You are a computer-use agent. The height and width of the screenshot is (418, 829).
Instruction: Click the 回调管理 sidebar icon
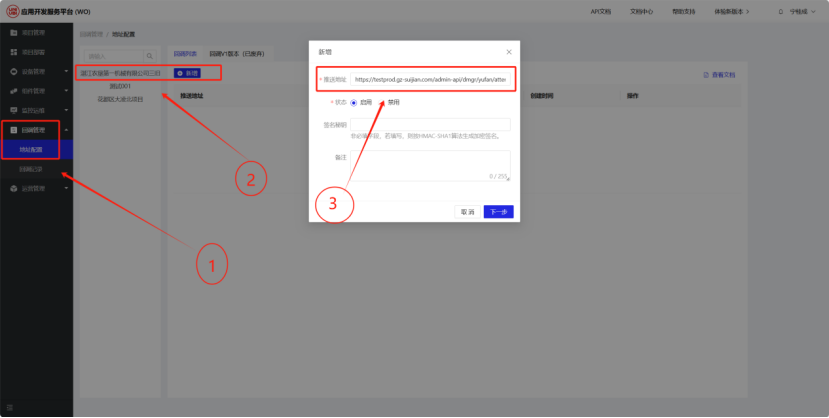pos(13,130)
